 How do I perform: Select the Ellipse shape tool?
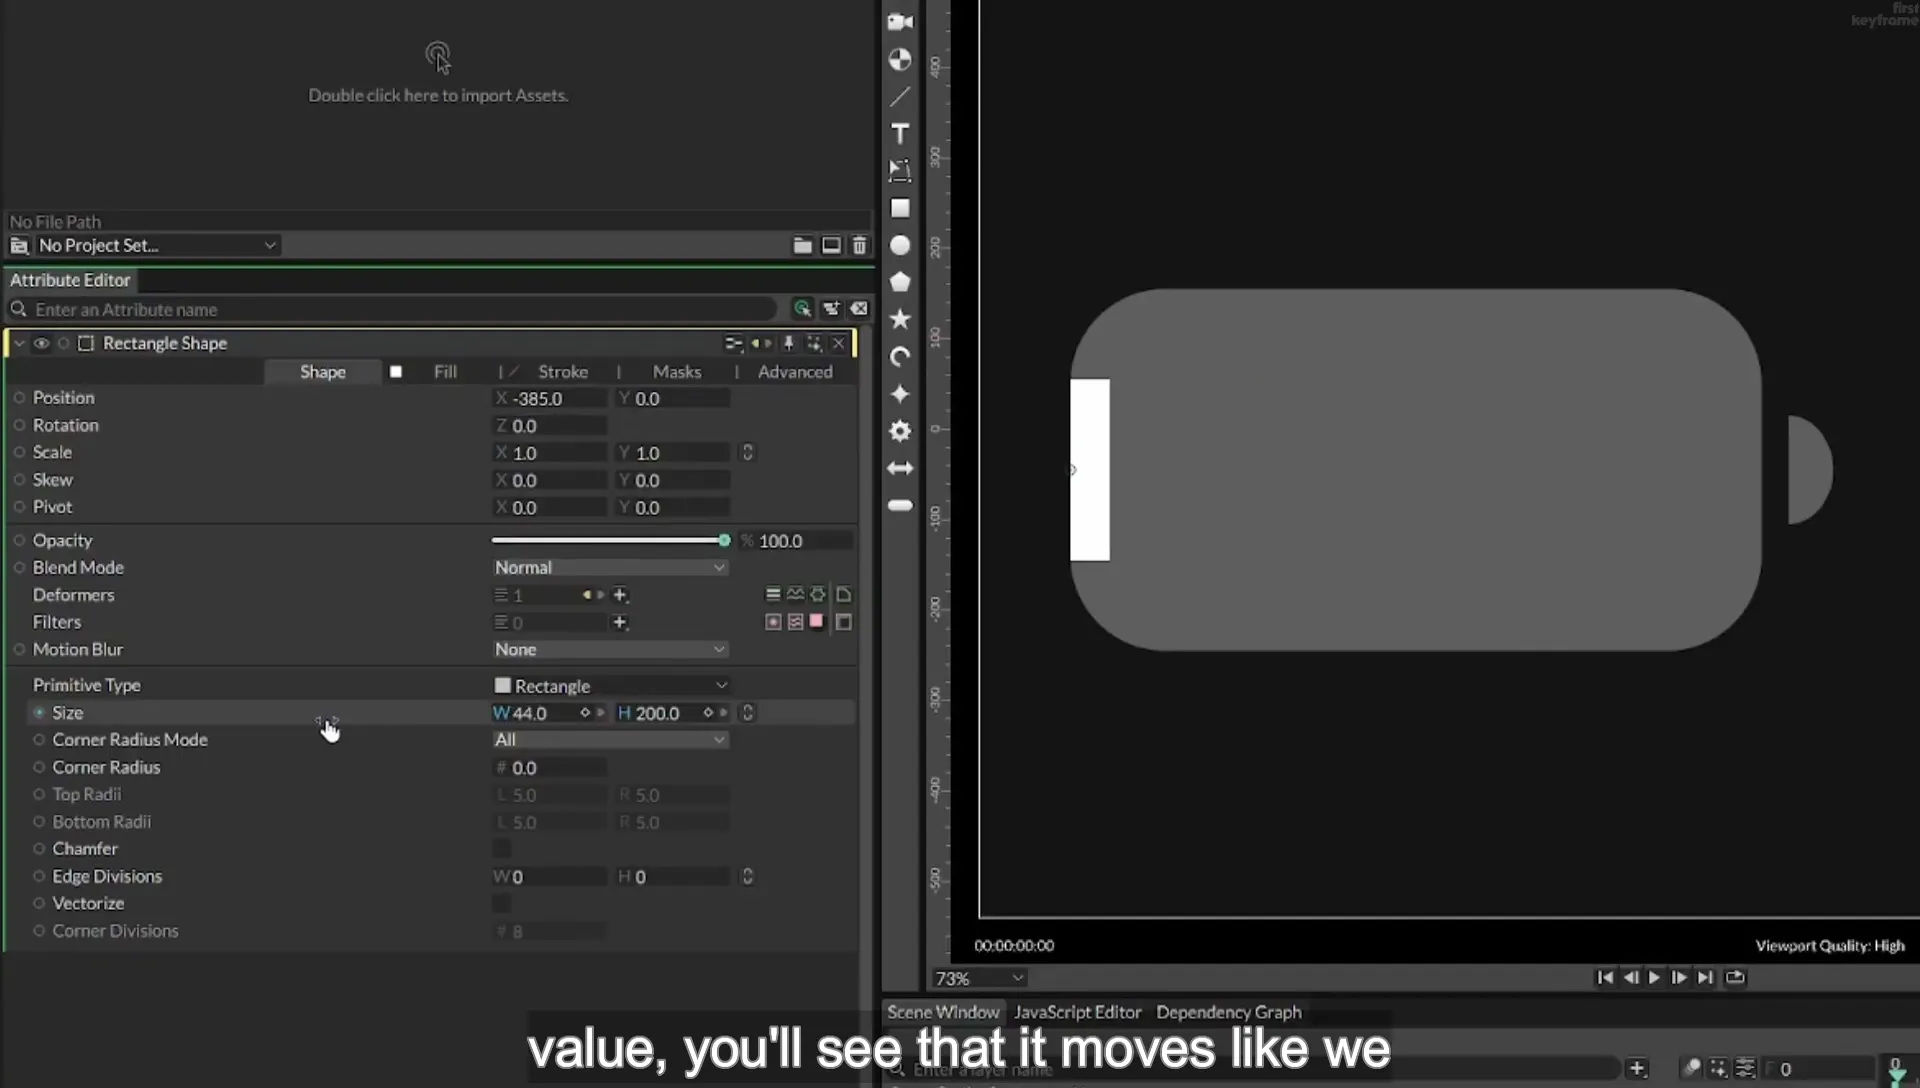click(900, 245)
